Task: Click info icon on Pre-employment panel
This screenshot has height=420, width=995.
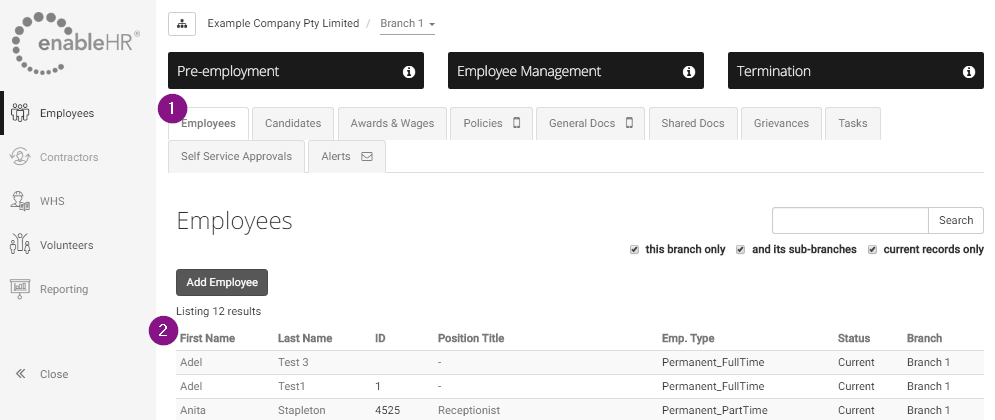Action: coord(408,72)
